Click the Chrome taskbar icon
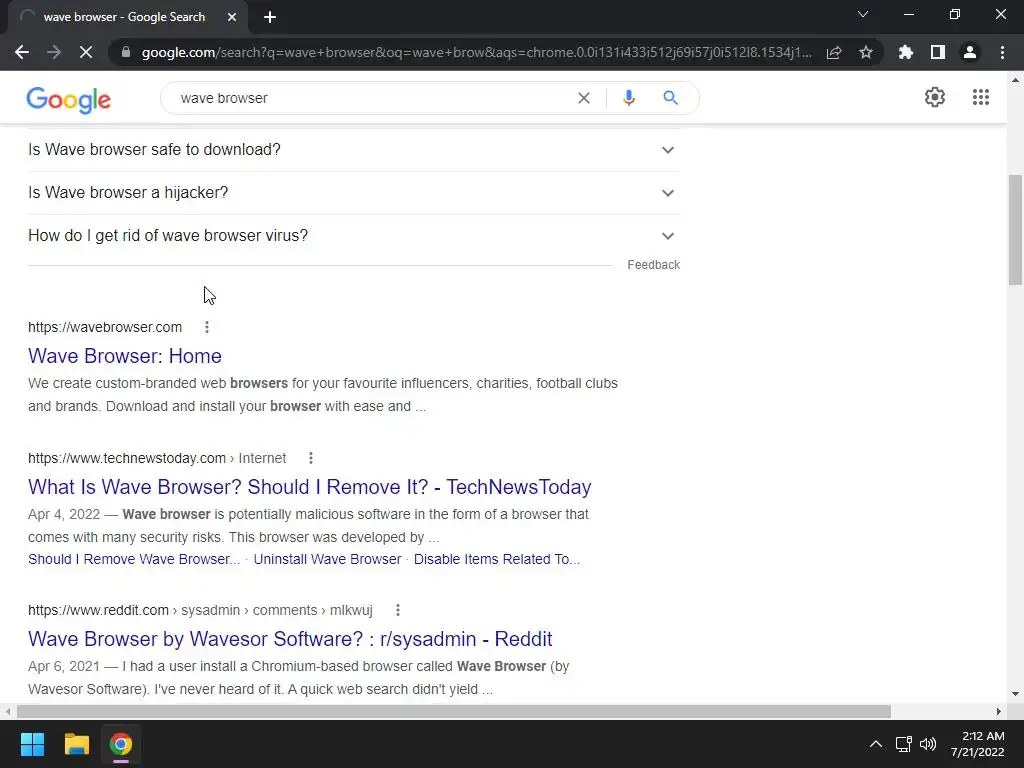 pyautogui.click(x=121, y=744)
